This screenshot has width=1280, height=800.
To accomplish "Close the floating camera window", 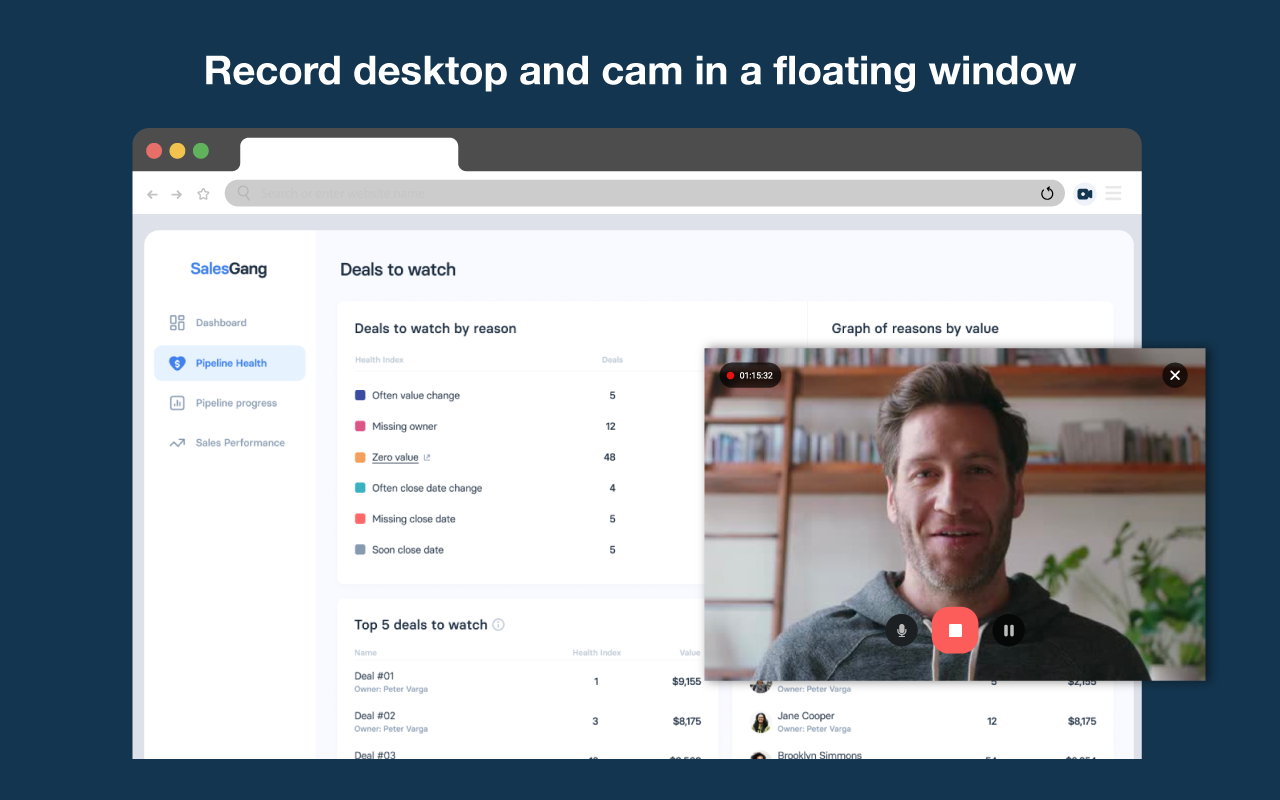I will (1175, 375).
